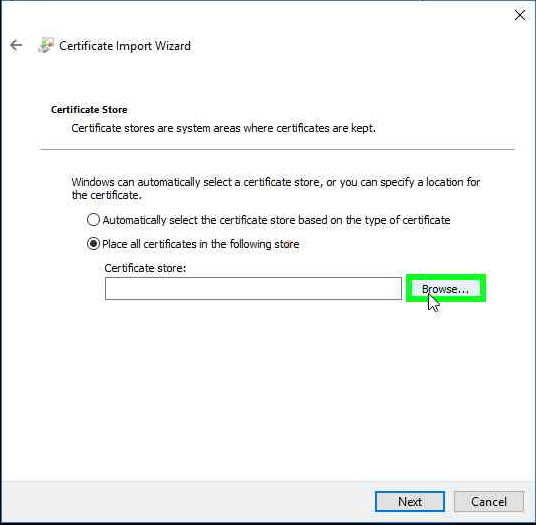Continue with the Next button
536x525 pixels.
coord(410,502)
